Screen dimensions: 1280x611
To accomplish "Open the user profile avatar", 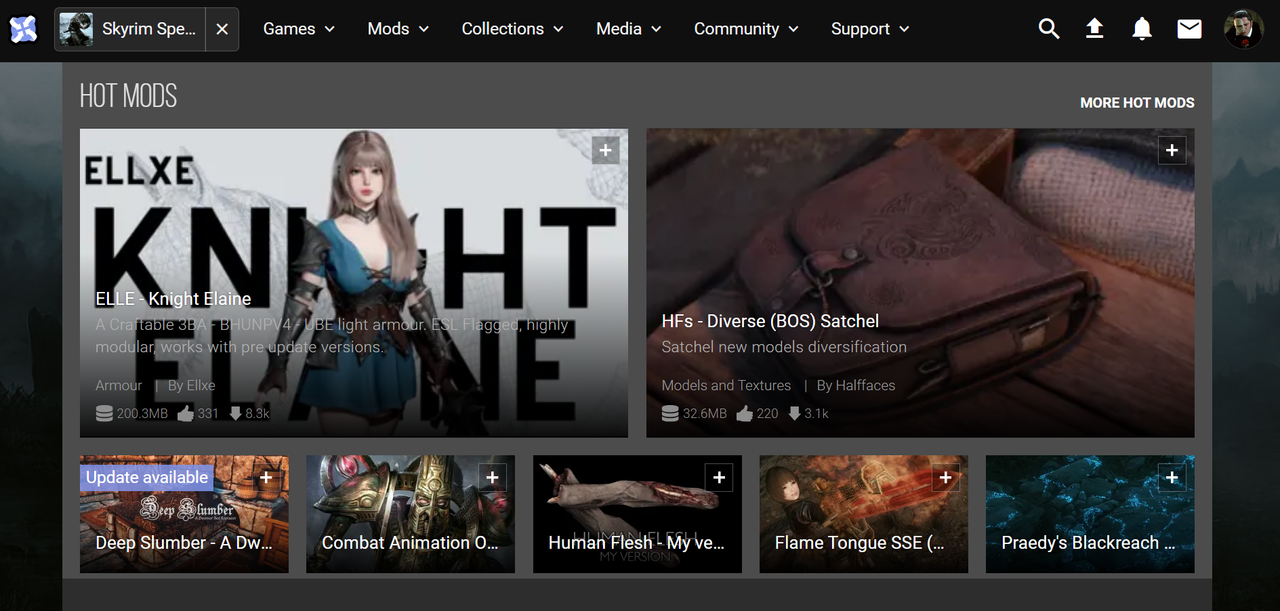I will [x=1244, y=29].
